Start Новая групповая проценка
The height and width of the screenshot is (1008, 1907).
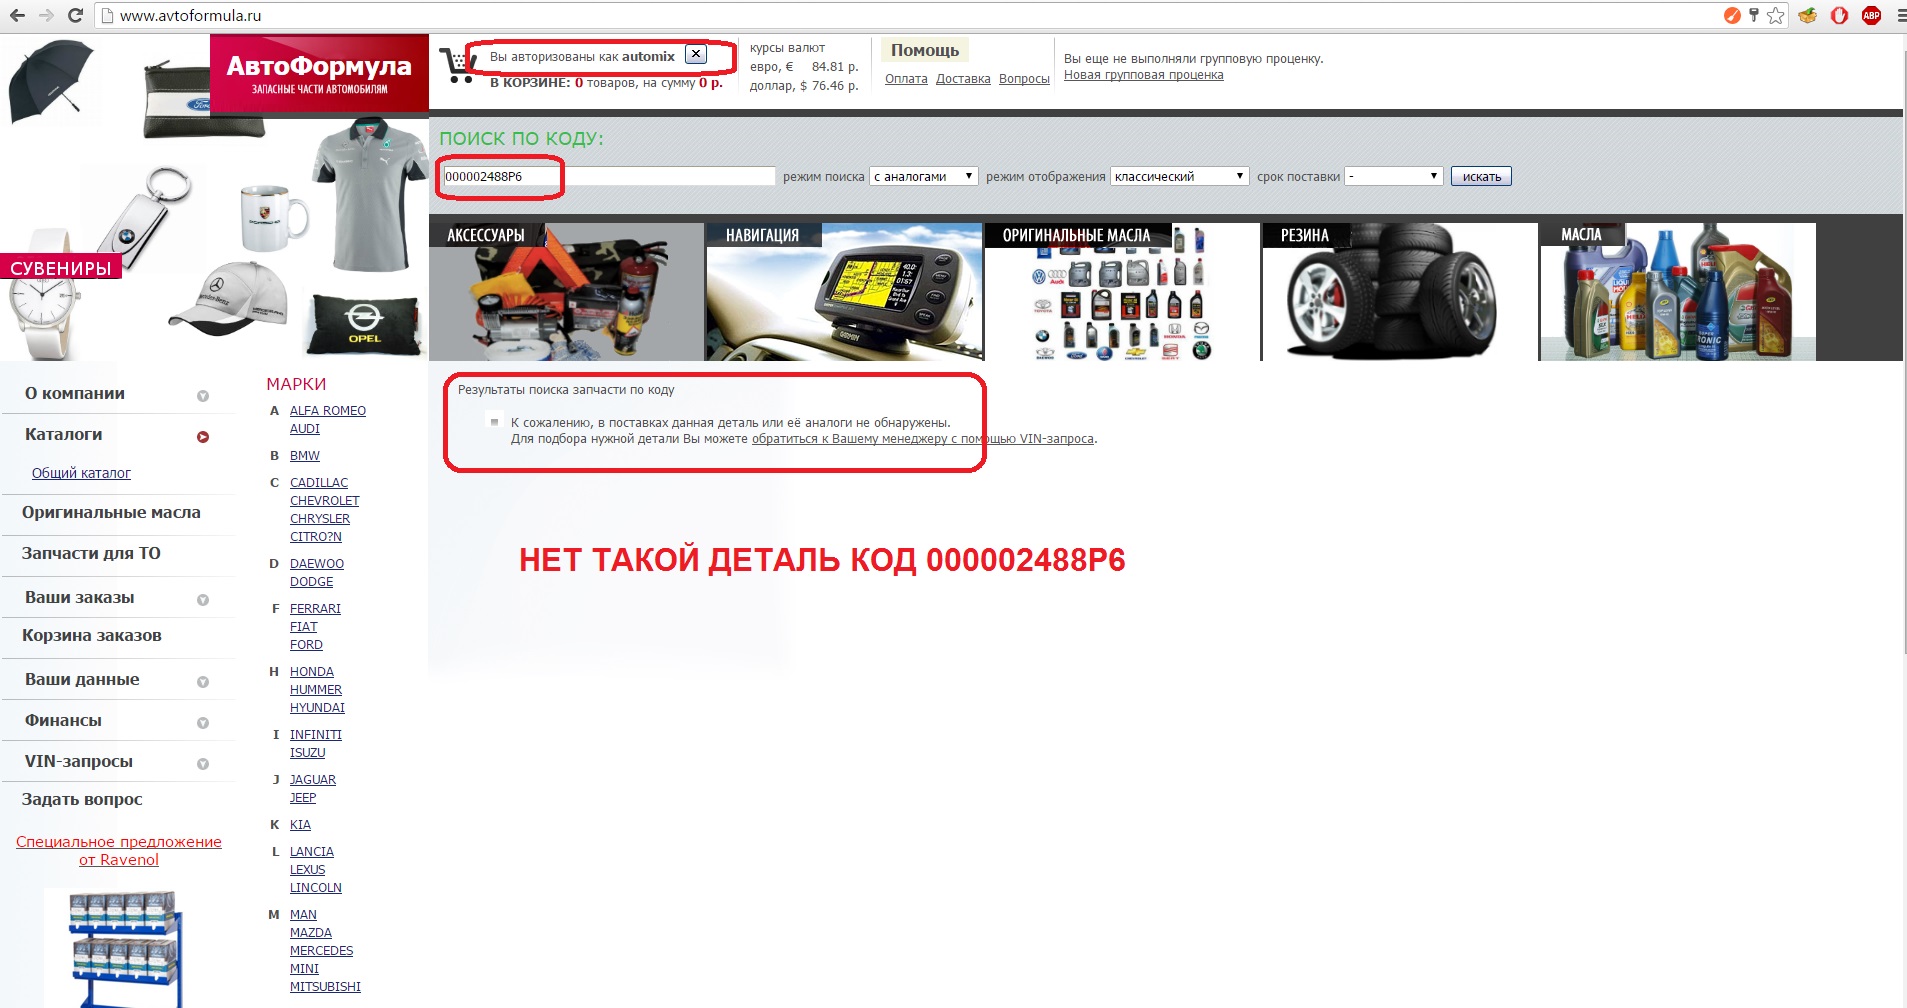1143,75
